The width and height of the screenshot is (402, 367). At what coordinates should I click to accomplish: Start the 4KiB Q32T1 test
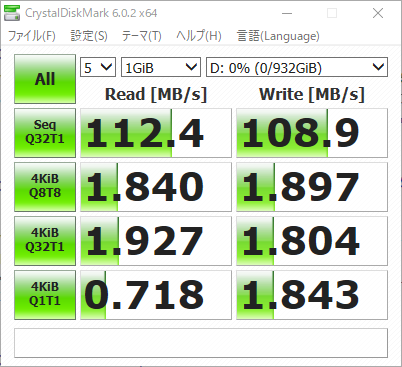45,241
